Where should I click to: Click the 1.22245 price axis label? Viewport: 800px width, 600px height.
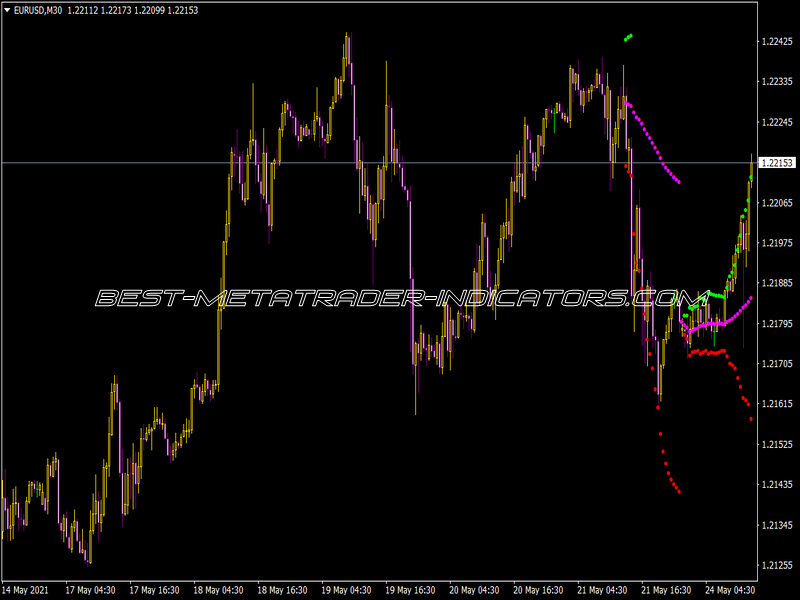click(x=777, y=122)
